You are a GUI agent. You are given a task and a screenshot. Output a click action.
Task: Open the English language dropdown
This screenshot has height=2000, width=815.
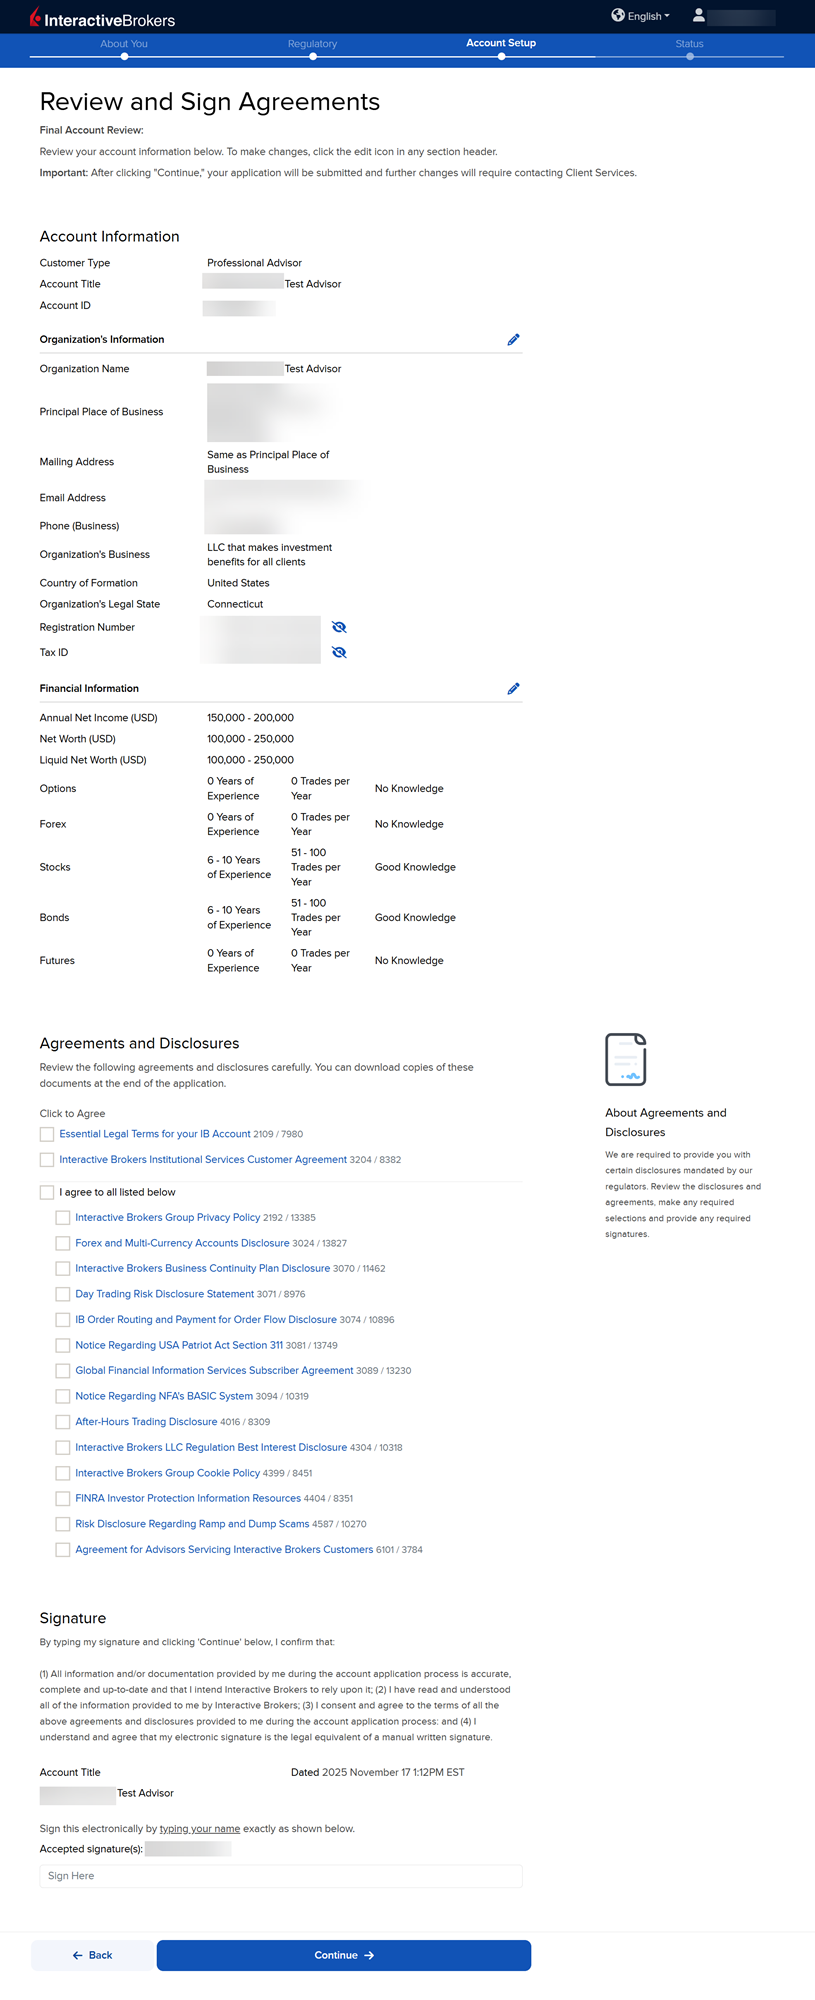click(648, 16)
